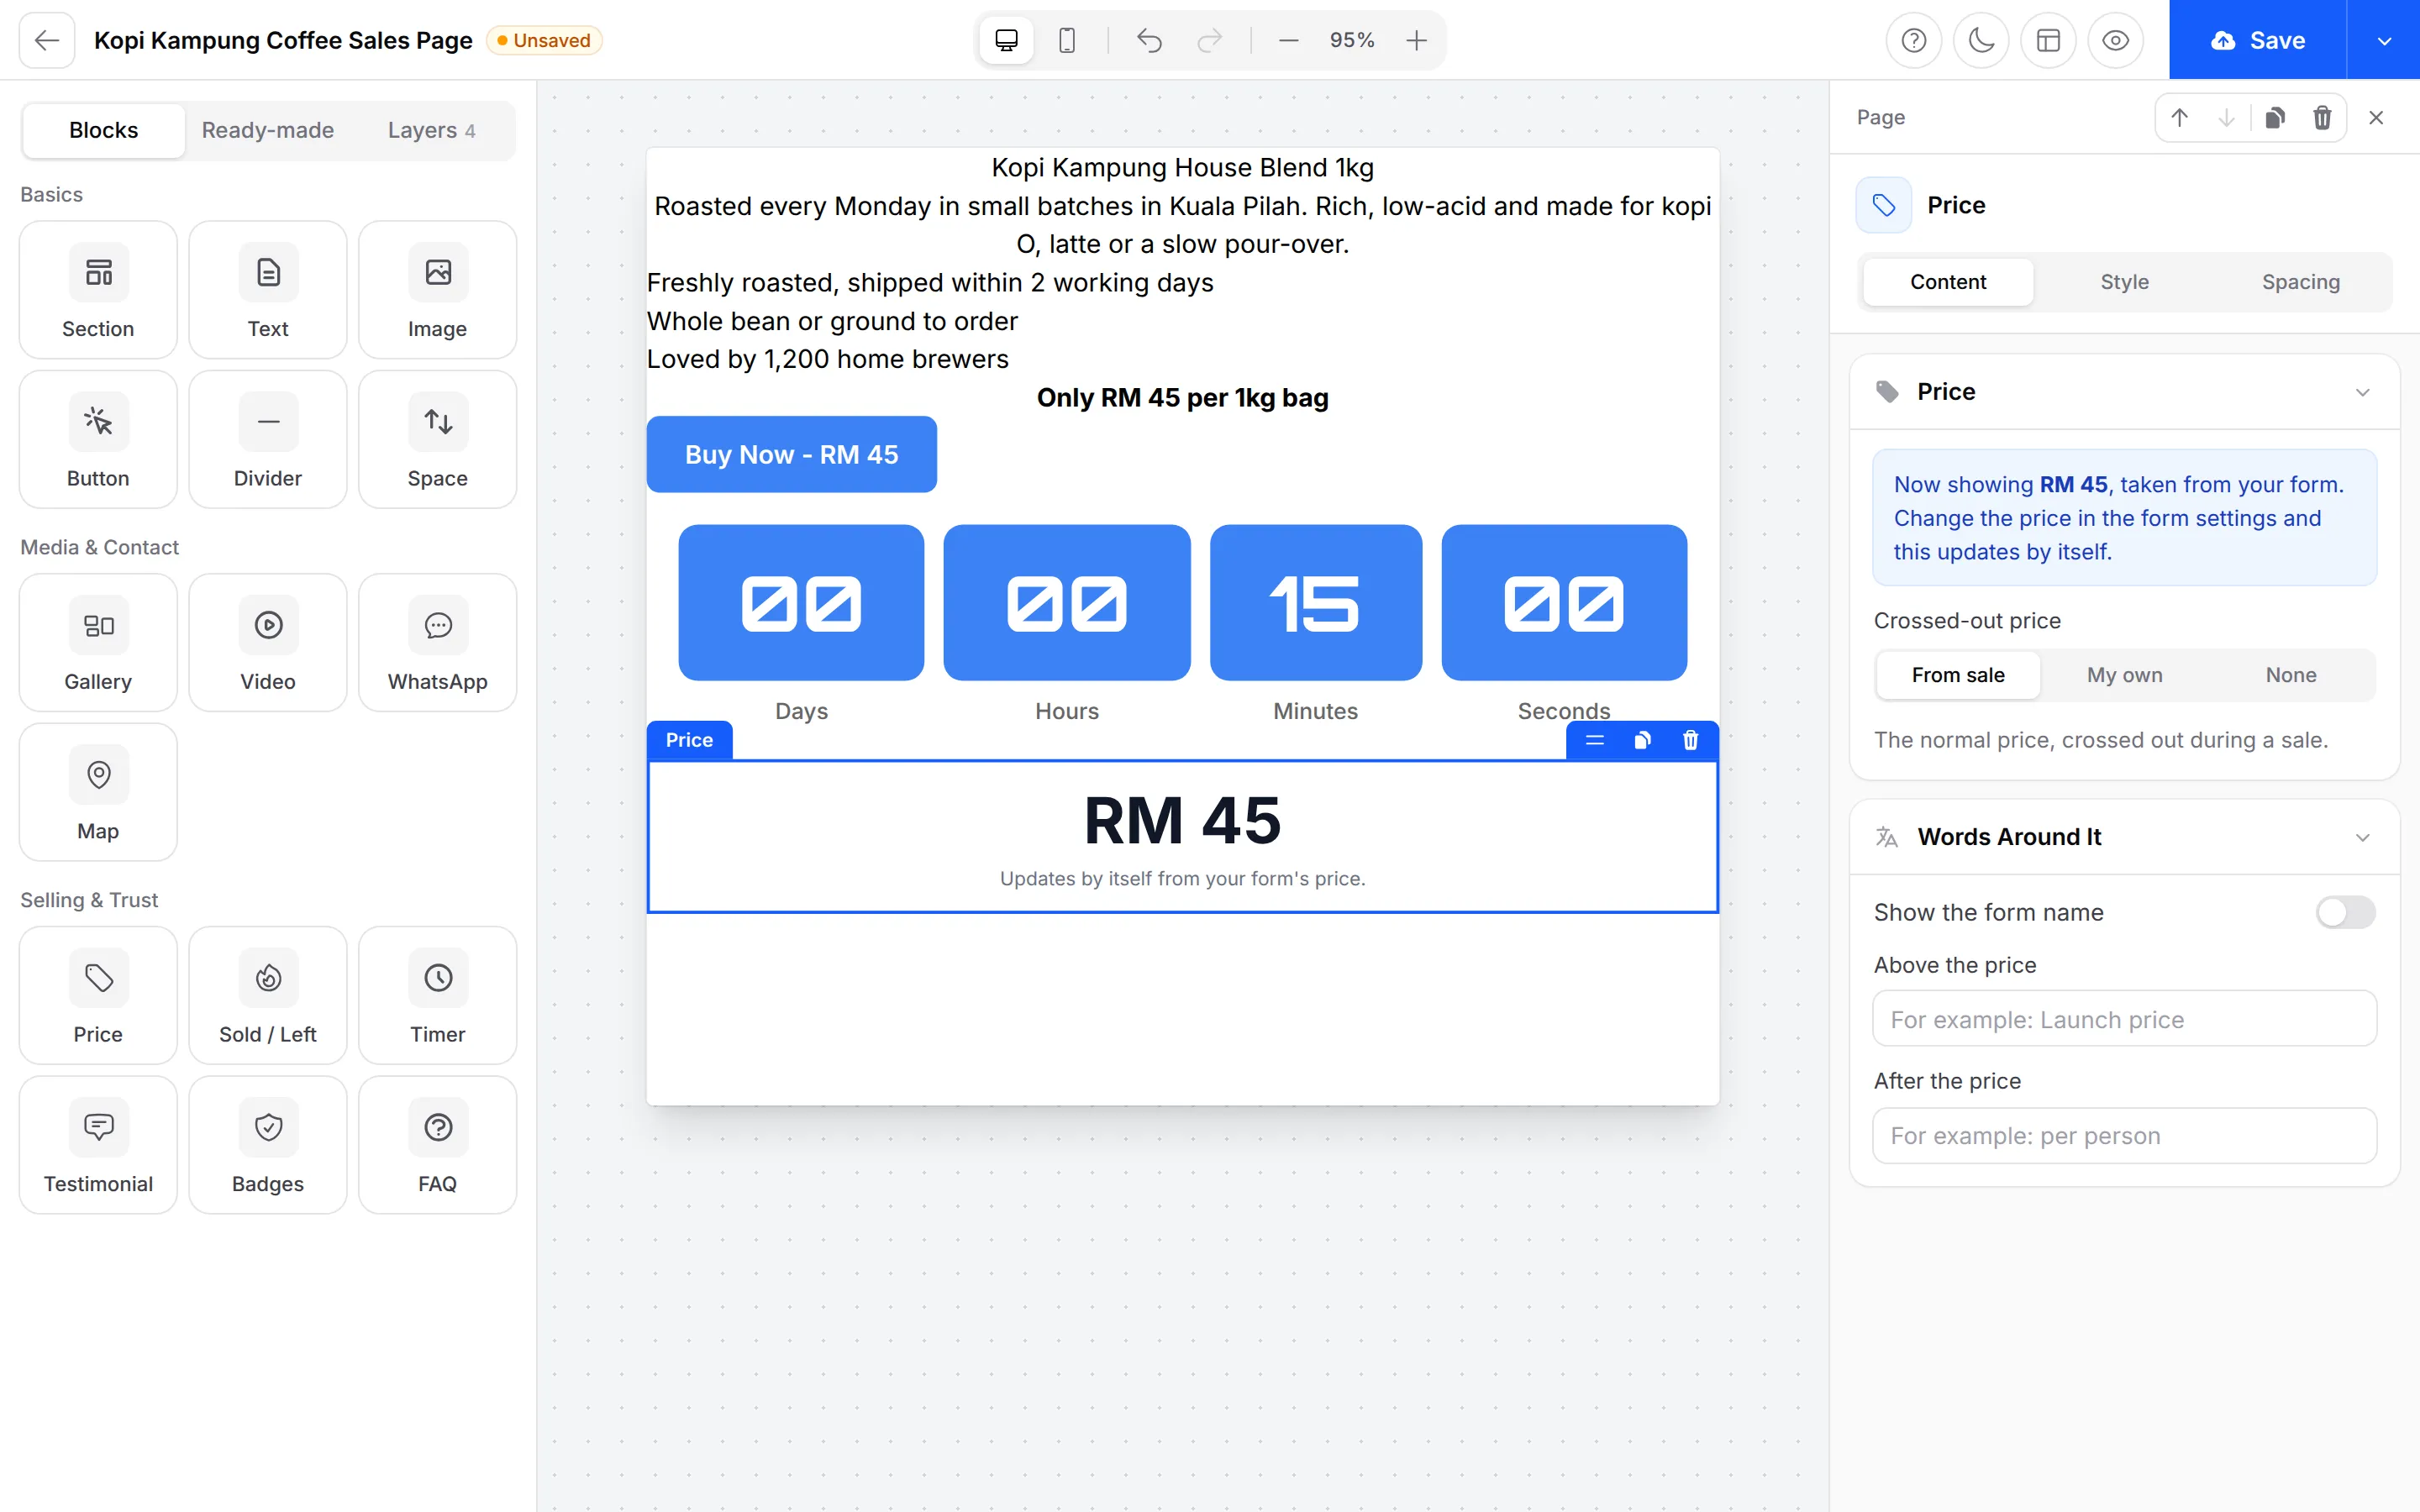Insert a WhatsApp block
The width and height of the screenshot is (2420, 1512).
point(437,643)
